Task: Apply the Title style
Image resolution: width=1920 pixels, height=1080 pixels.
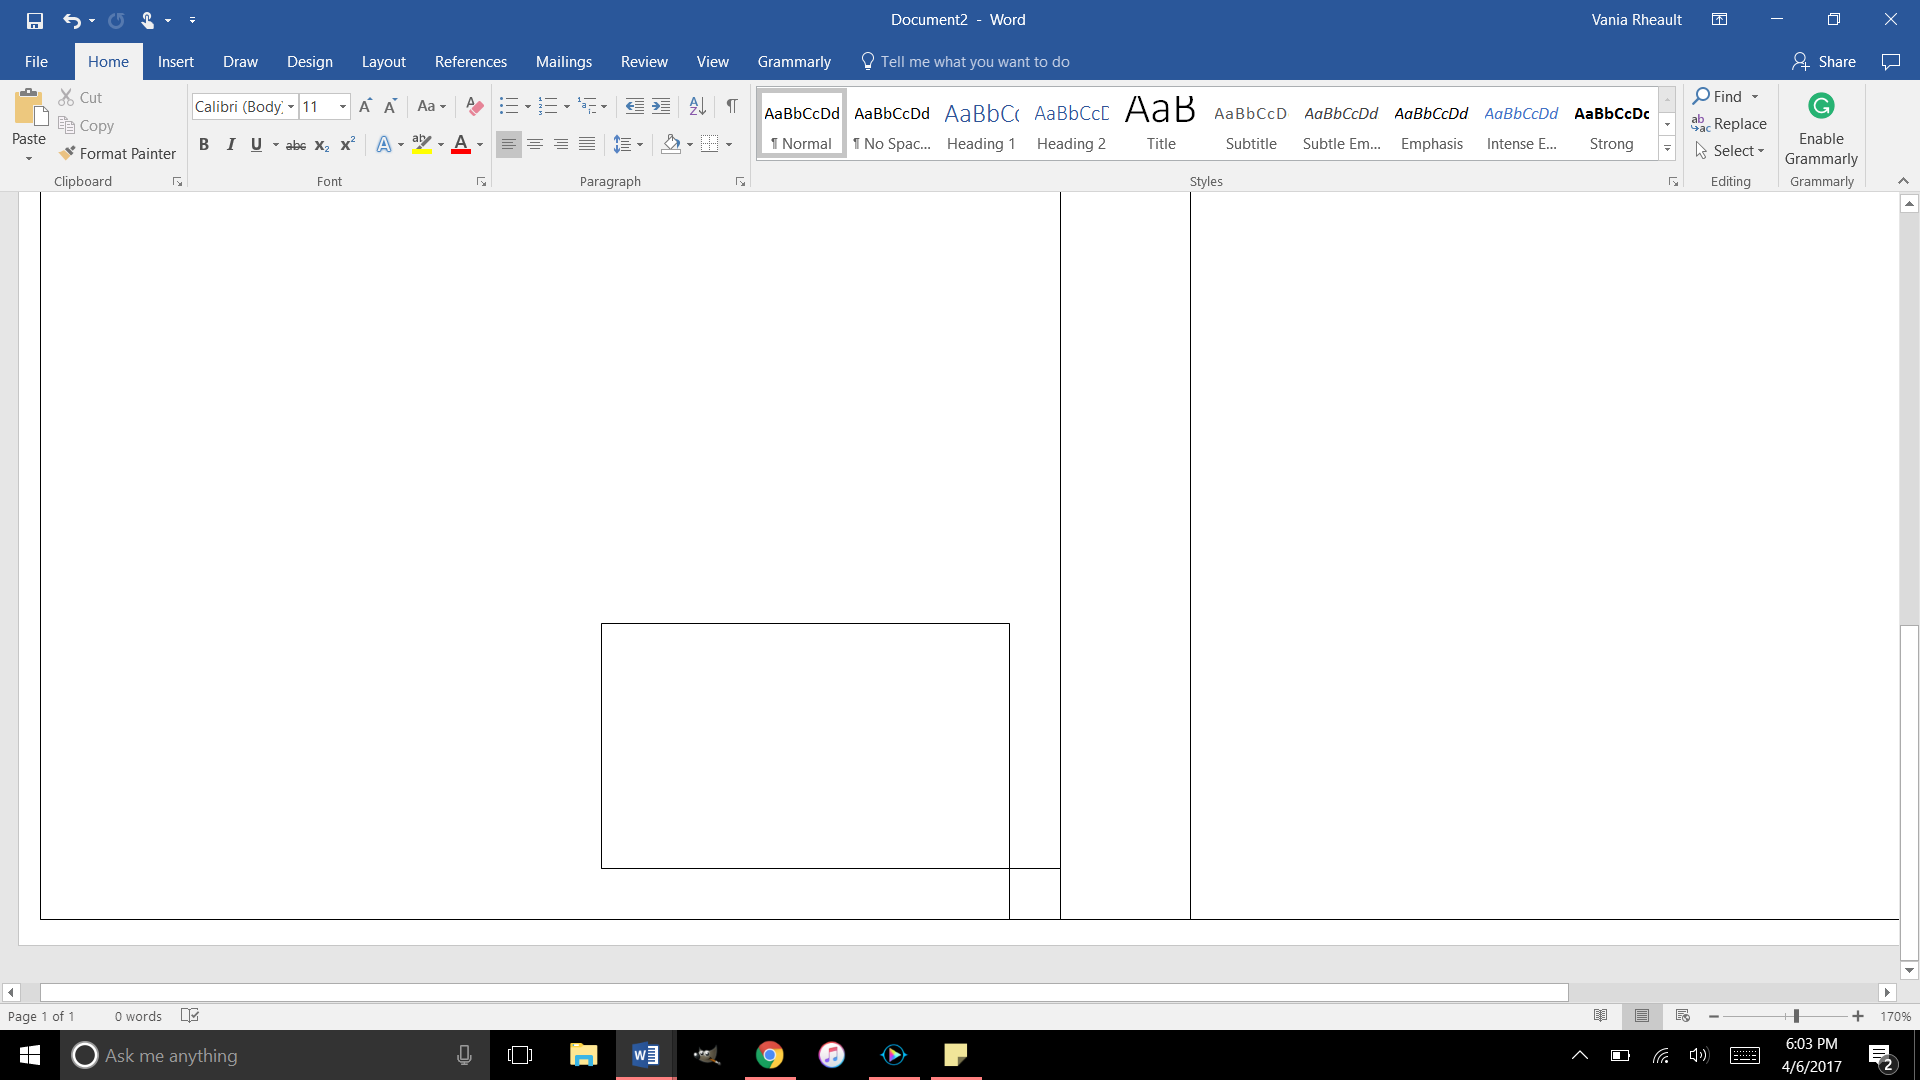Action: coord(1161,125)
